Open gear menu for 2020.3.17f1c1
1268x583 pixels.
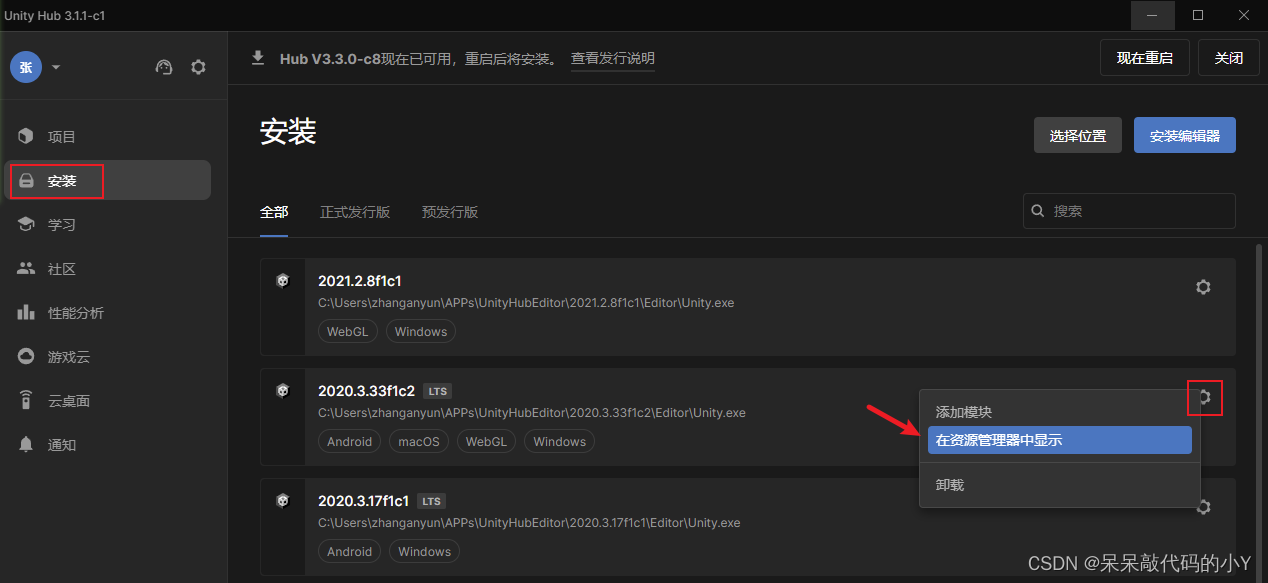[x=1206, y=507]
